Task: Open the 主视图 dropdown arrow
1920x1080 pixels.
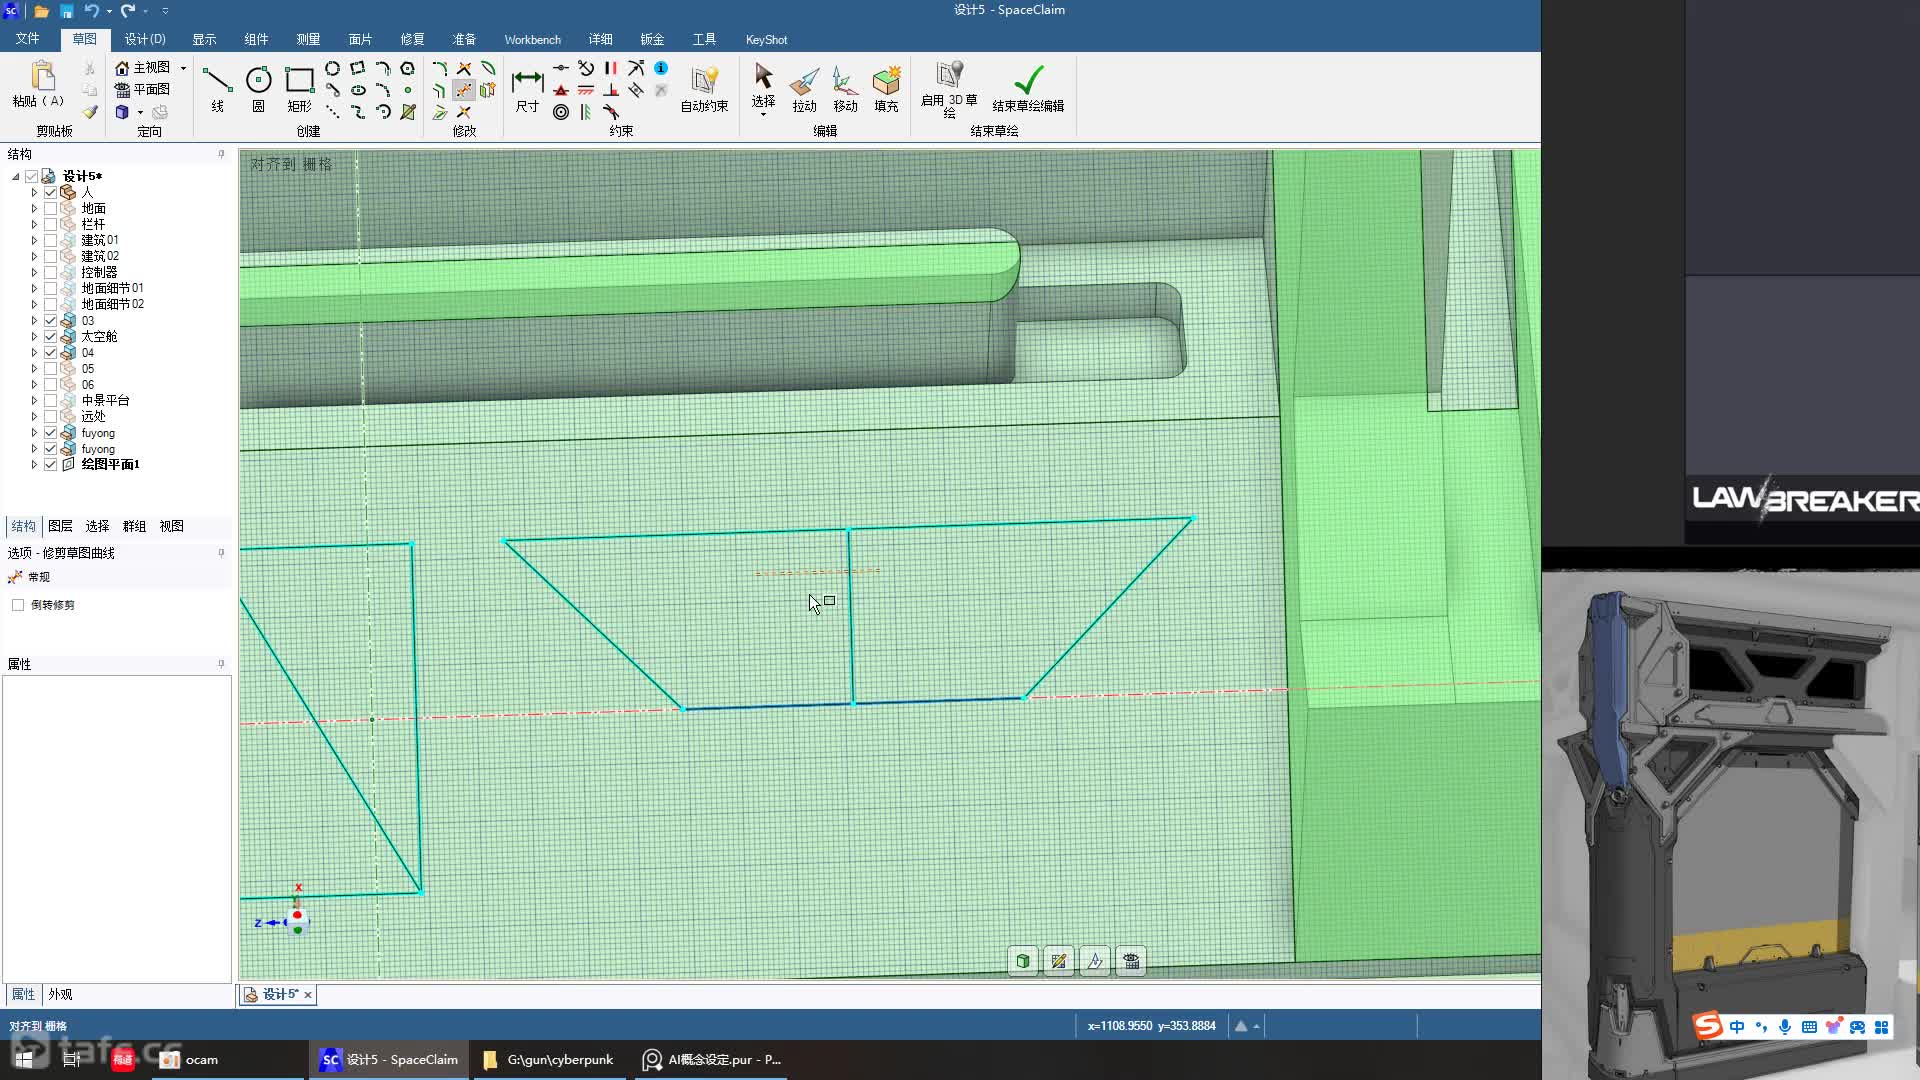Action: click(x=183, y=68)
